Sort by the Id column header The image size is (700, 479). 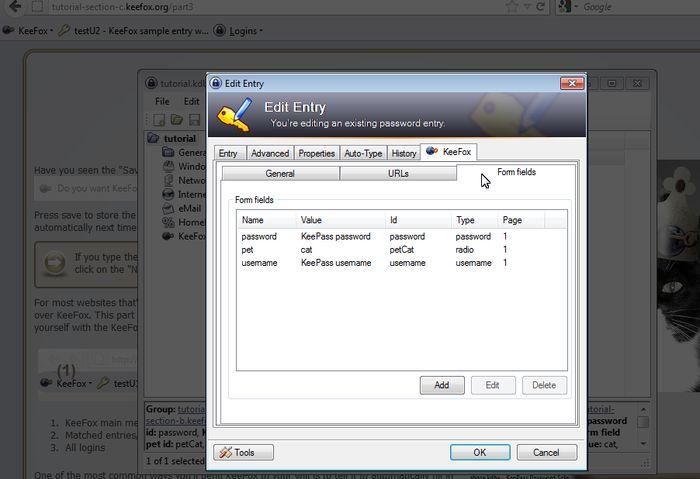pyautogui.click(x=418, y=220)
